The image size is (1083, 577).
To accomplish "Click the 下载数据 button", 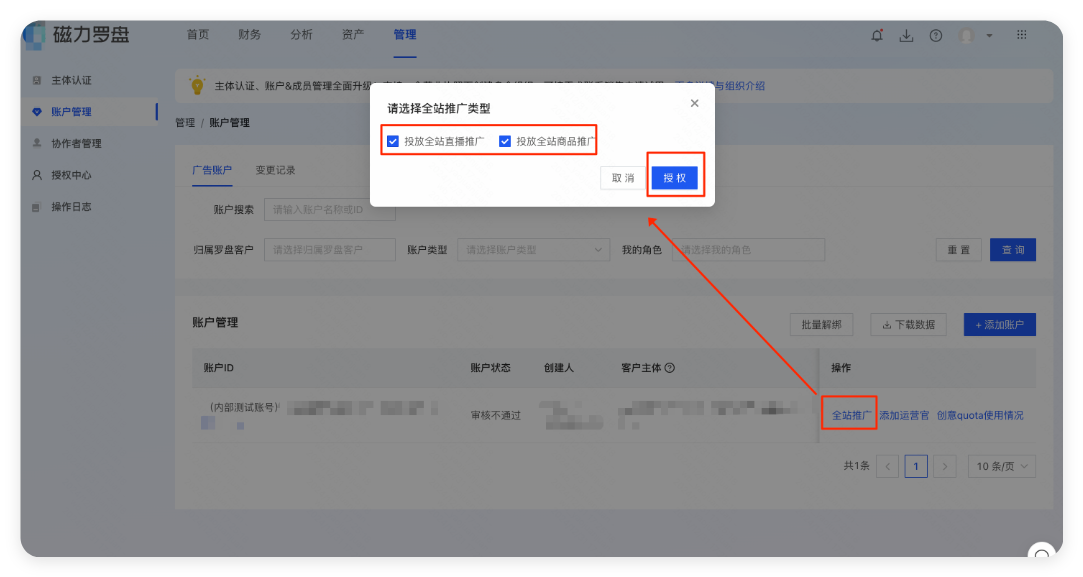I will 908,324.
